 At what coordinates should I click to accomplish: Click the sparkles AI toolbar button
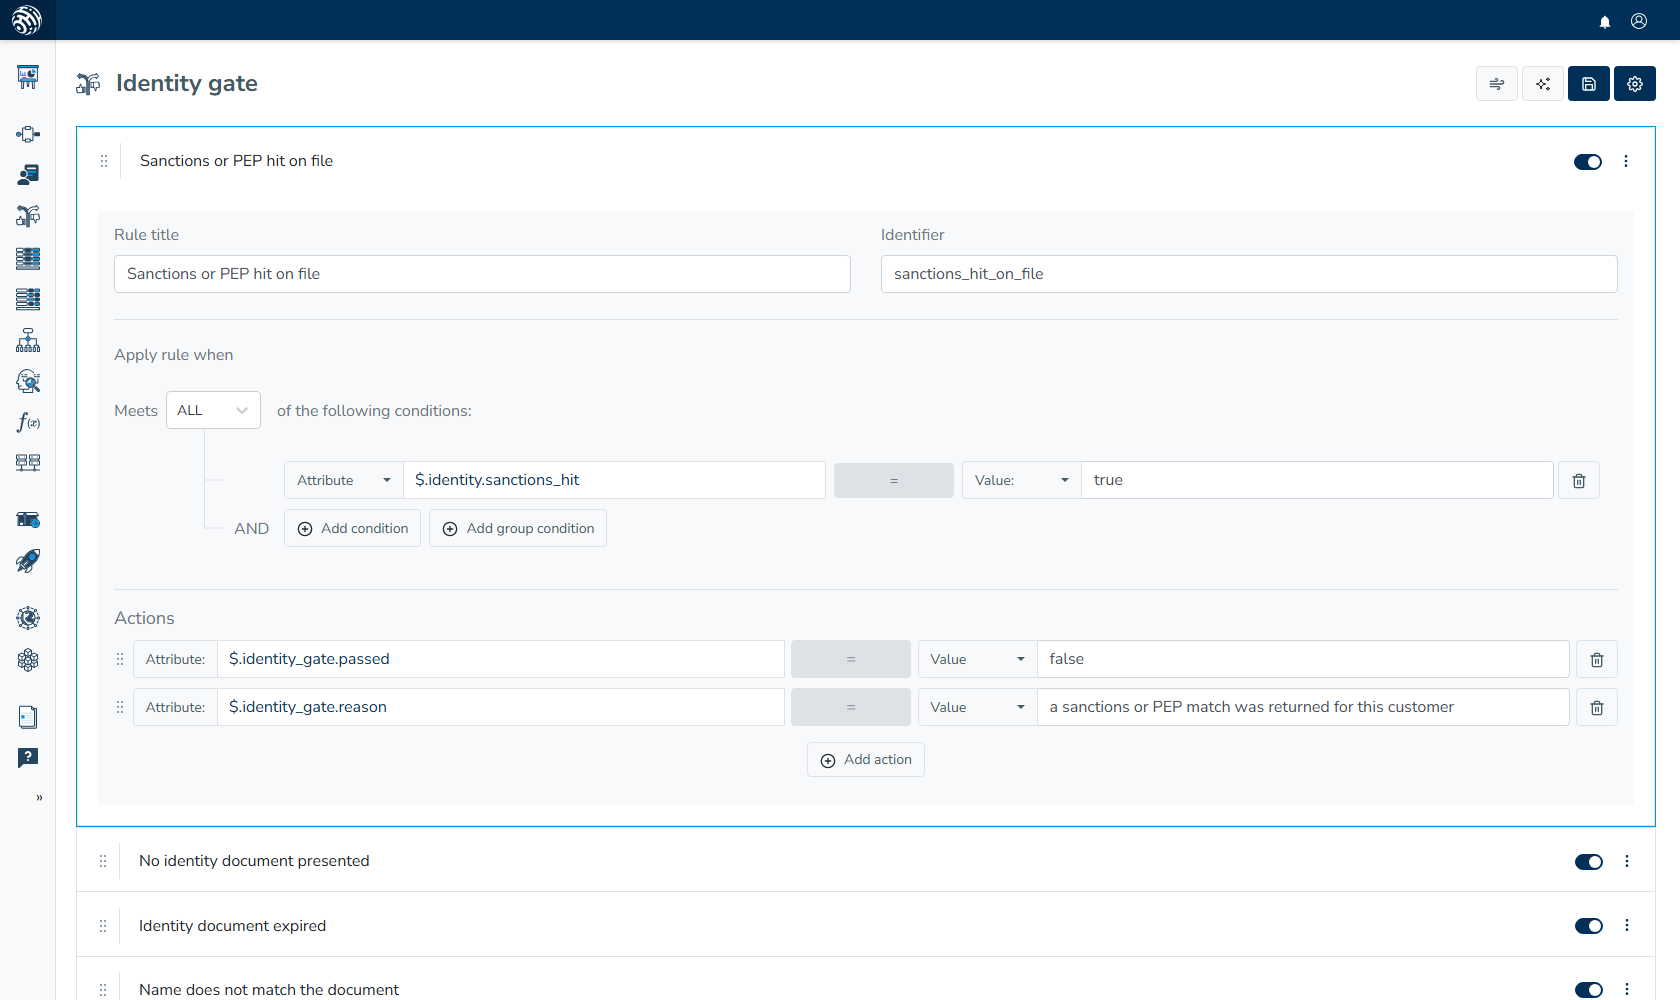tap(1543, 84)
